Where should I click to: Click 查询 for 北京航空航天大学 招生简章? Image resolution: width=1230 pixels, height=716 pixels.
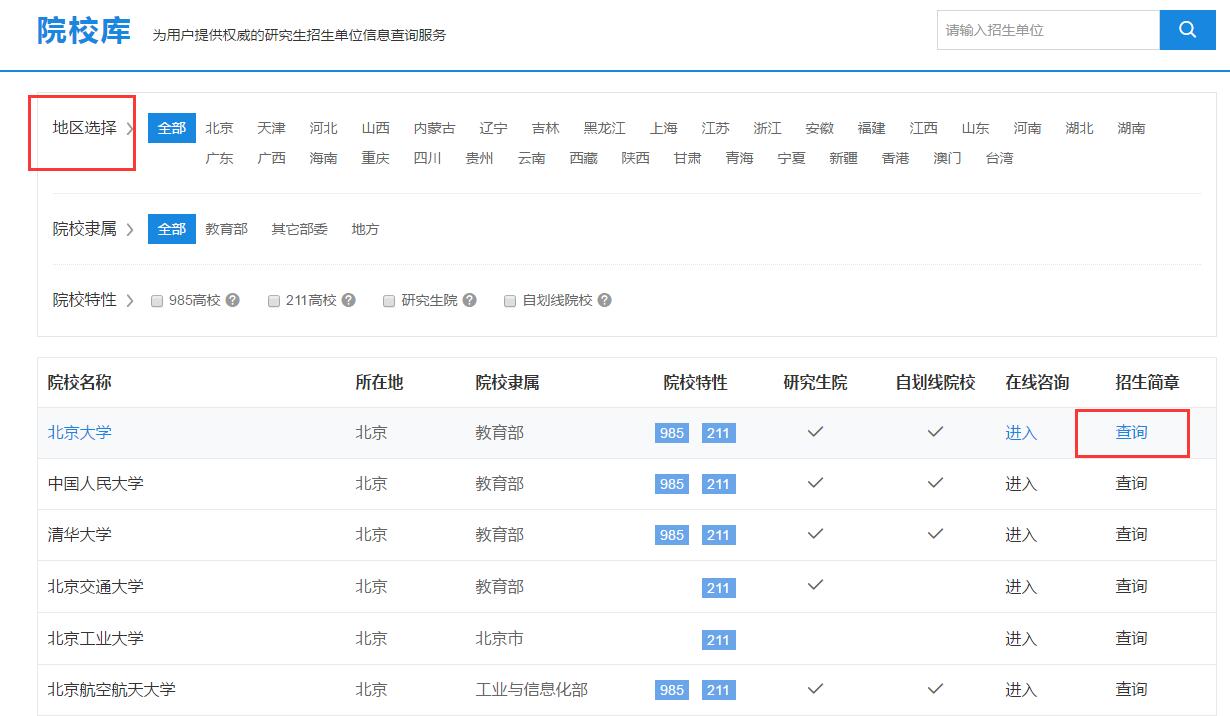click(1132, 690)
